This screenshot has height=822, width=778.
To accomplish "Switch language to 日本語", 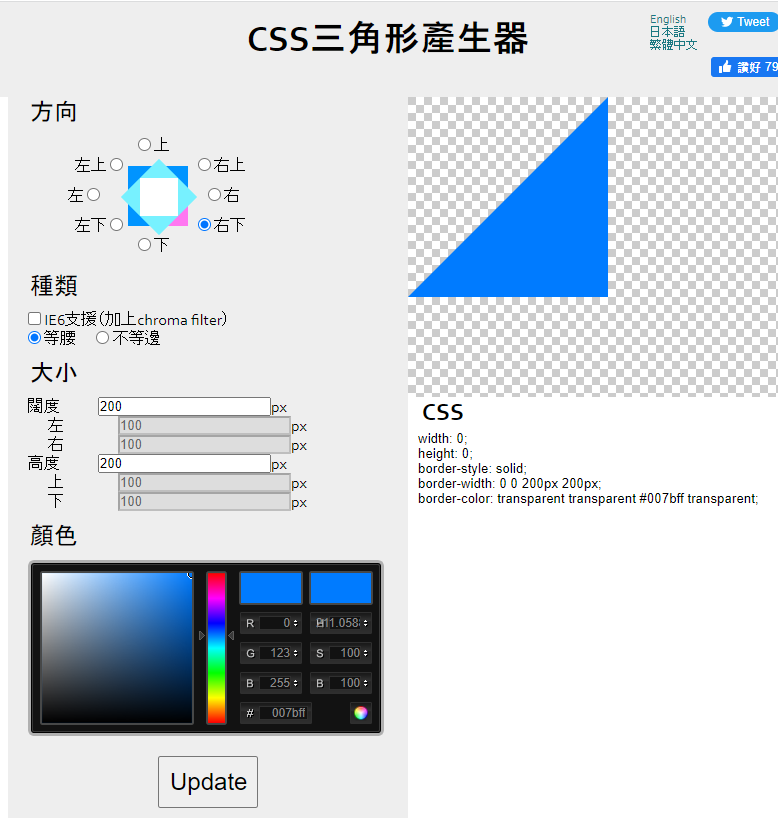I will pyautogui.click(x=667, y=32).
